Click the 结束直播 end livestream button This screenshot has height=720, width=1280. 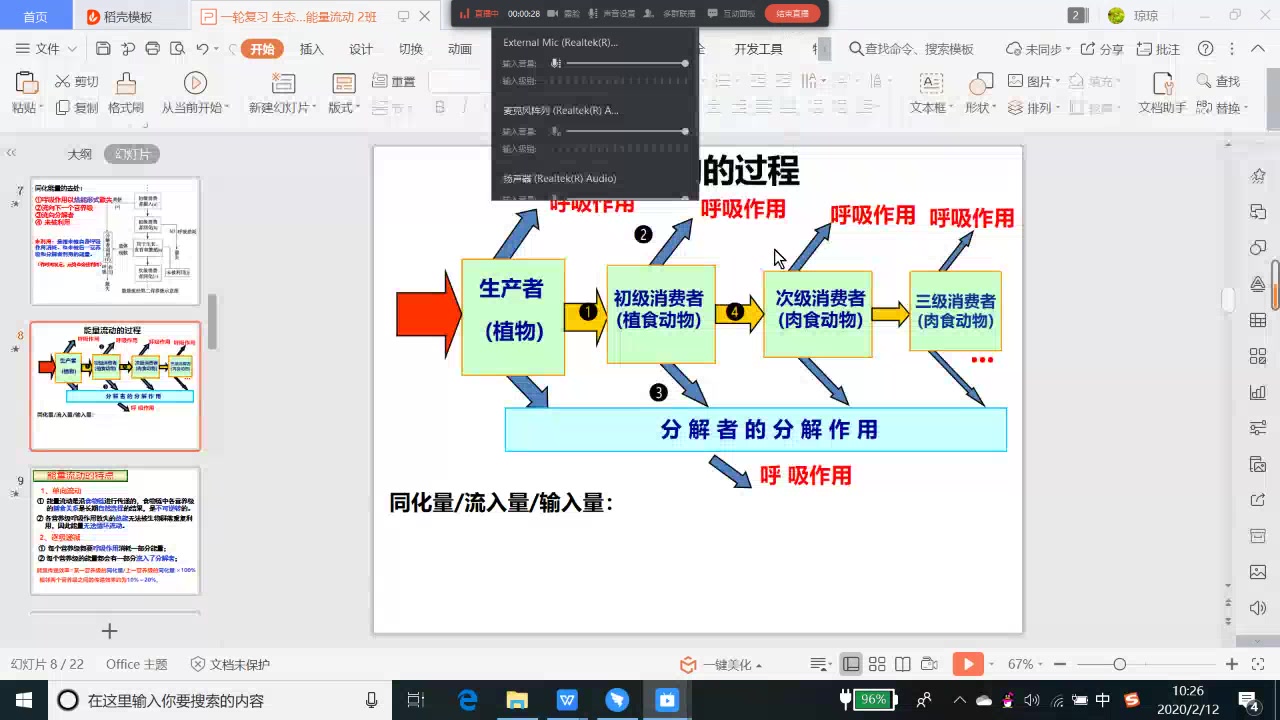pos(790,13)
